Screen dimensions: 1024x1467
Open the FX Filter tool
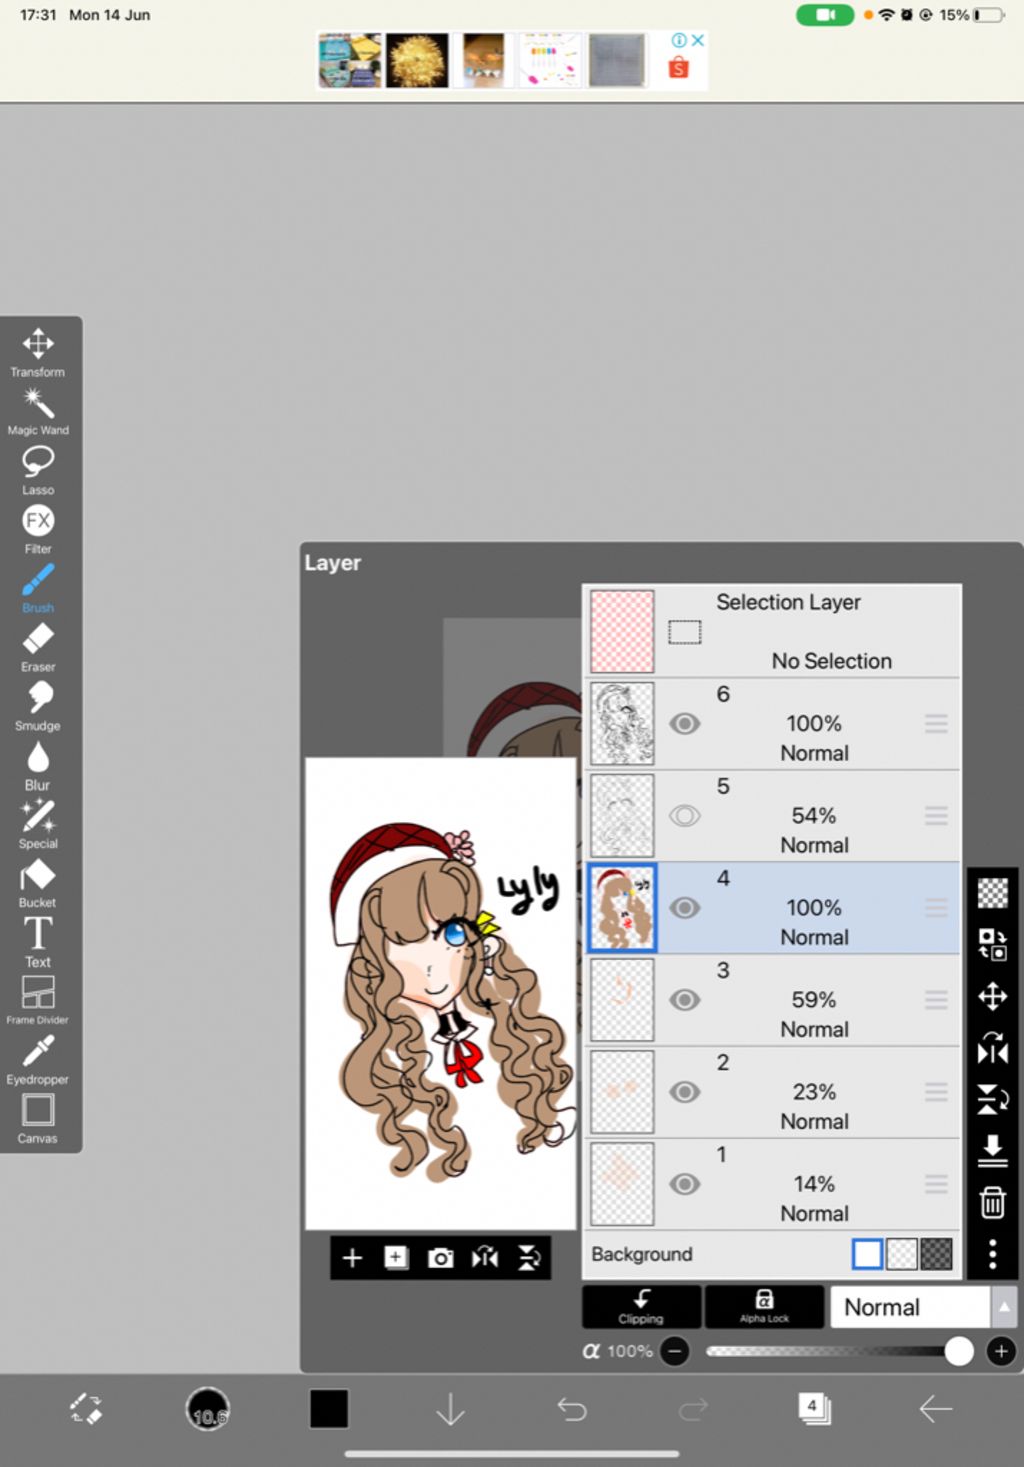pyautogui.click(x=38, y=529)
